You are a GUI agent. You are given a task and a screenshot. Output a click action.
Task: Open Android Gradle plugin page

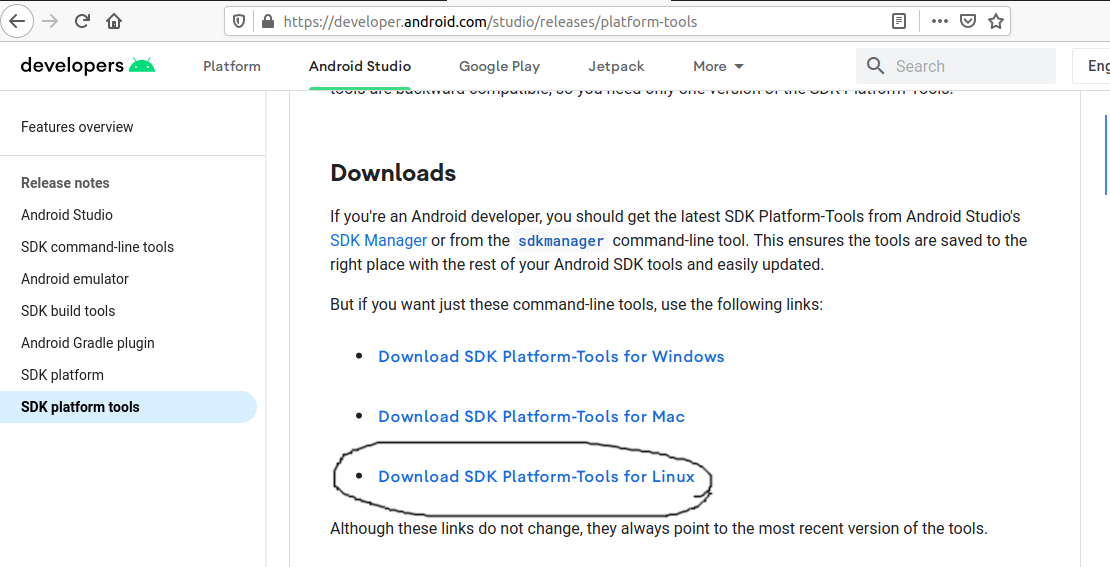click(x=88, y=343)
